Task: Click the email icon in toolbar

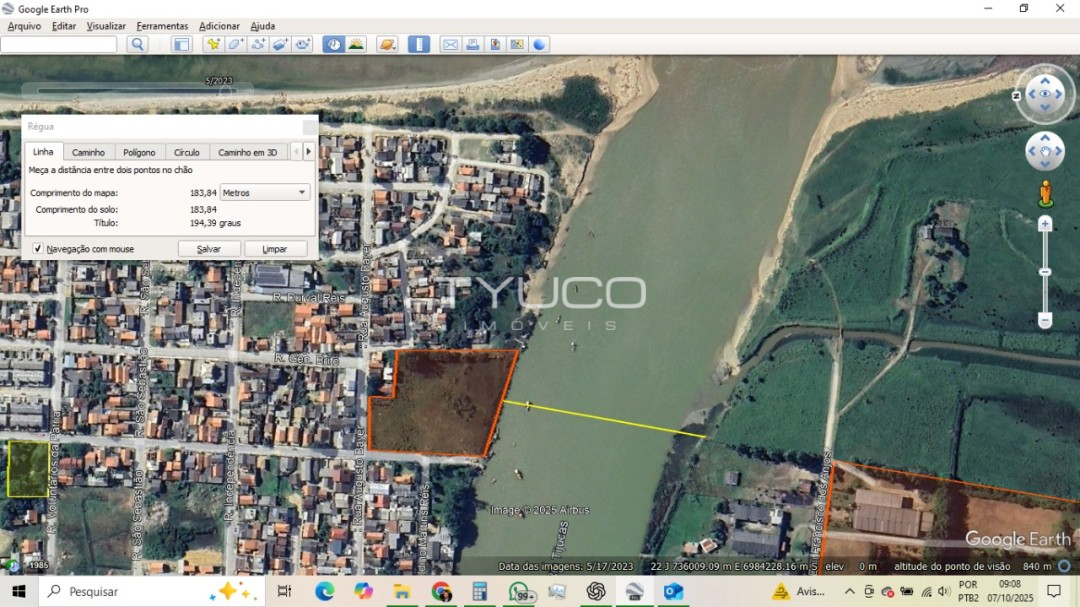Action: point(450,44)
